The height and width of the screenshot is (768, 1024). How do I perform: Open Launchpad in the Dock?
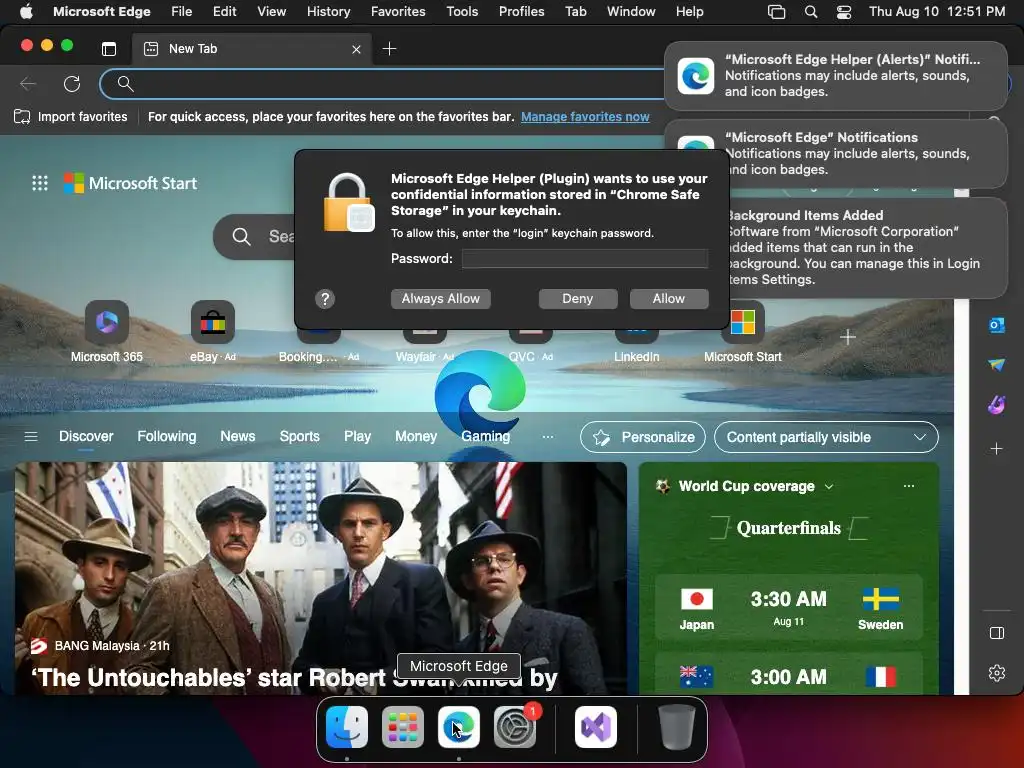pos(402,727)
